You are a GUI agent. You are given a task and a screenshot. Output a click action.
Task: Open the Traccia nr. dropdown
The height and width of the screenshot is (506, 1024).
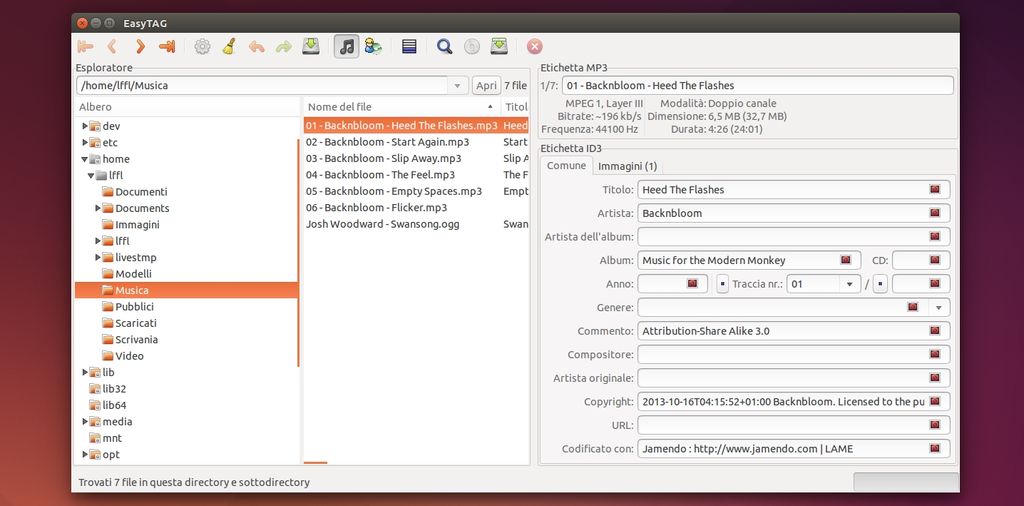(850, 284)
